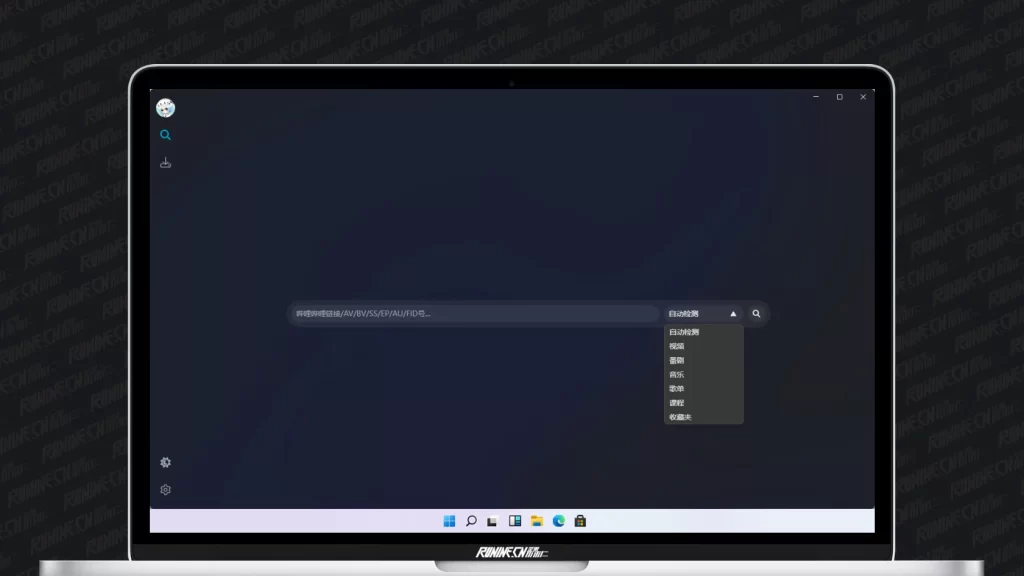Open the search page from the sidebar
The height and width of the screenshot is (576, 1024).
pos(165,135)
